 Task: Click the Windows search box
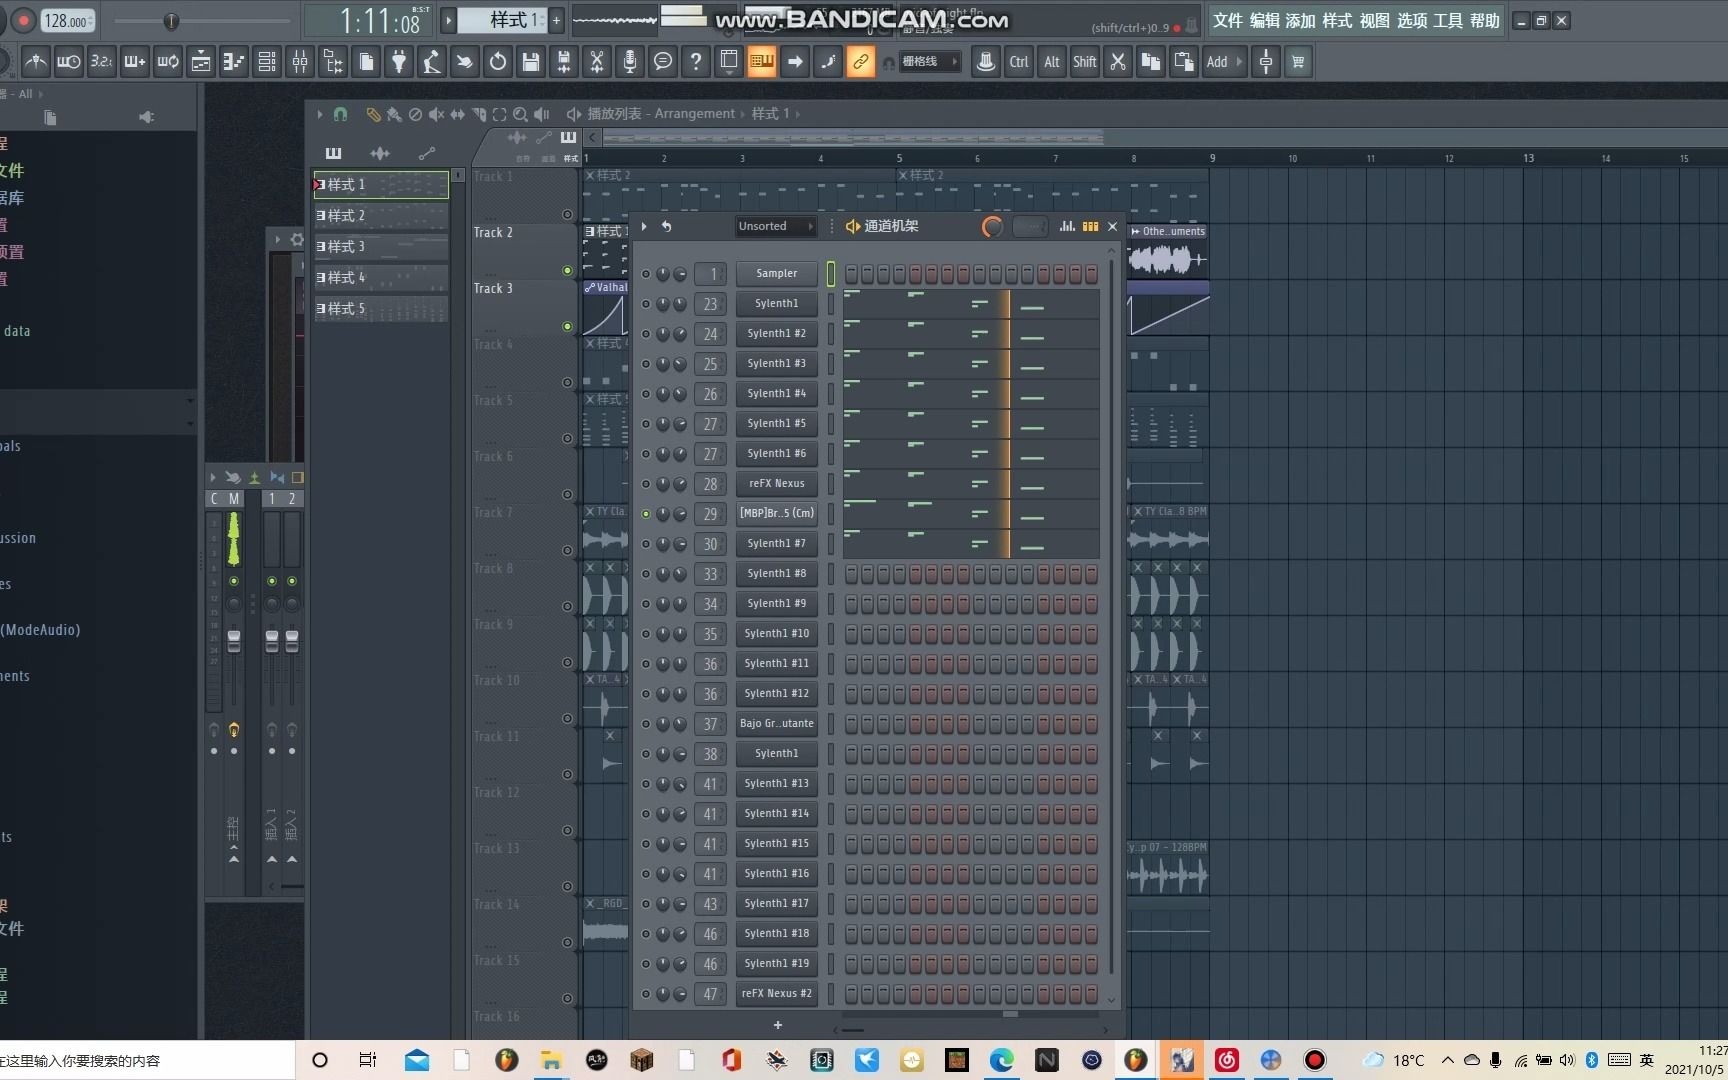click(x=147, y=1060)
